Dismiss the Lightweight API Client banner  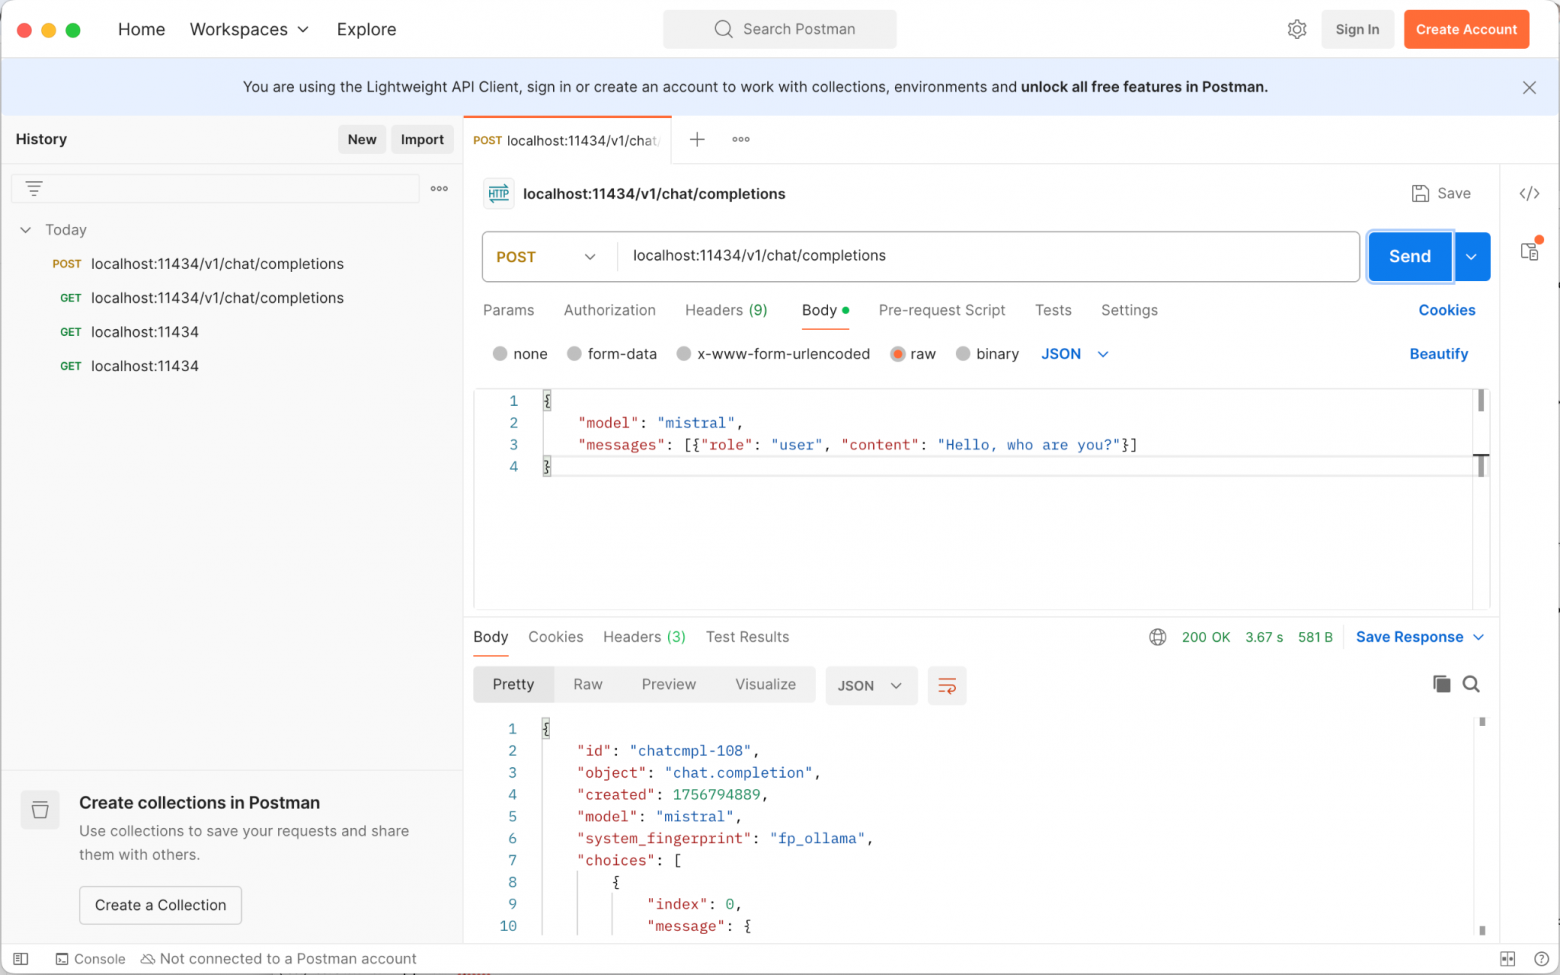point(1529,87)
